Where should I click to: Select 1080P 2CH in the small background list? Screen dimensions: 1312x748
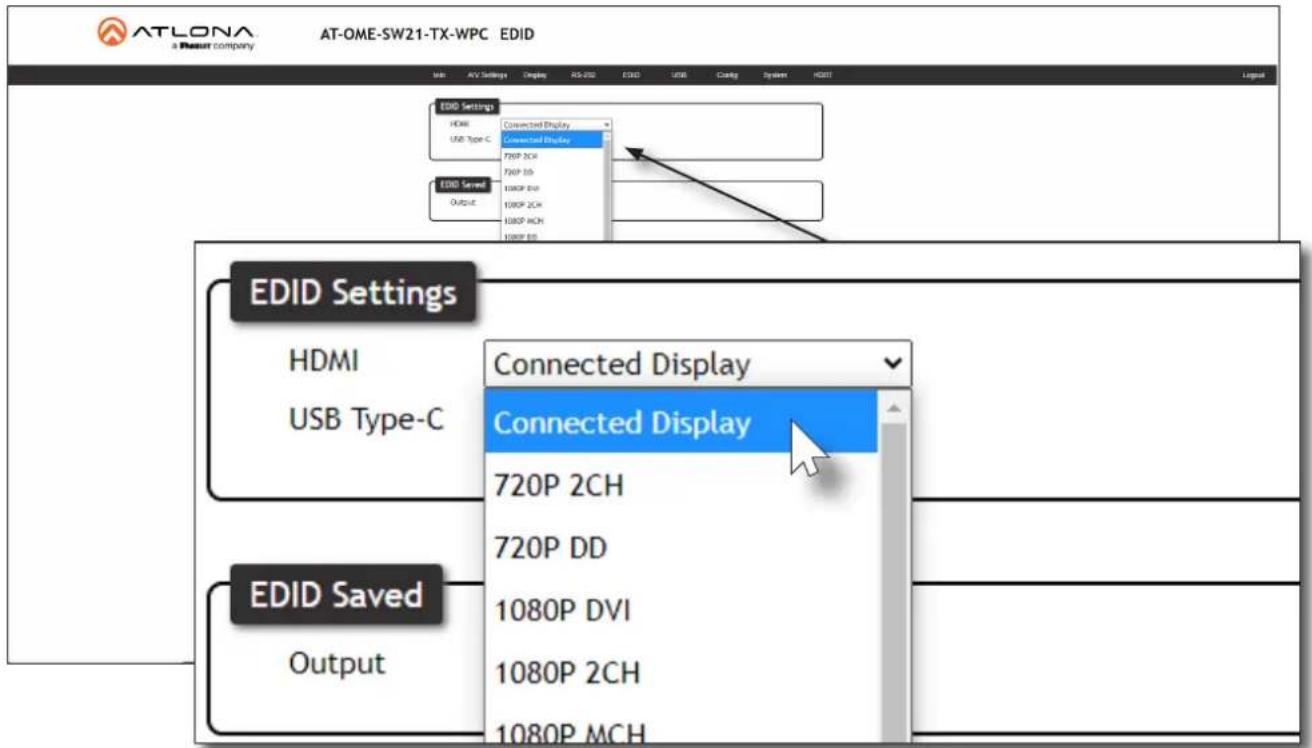[553, 205]
